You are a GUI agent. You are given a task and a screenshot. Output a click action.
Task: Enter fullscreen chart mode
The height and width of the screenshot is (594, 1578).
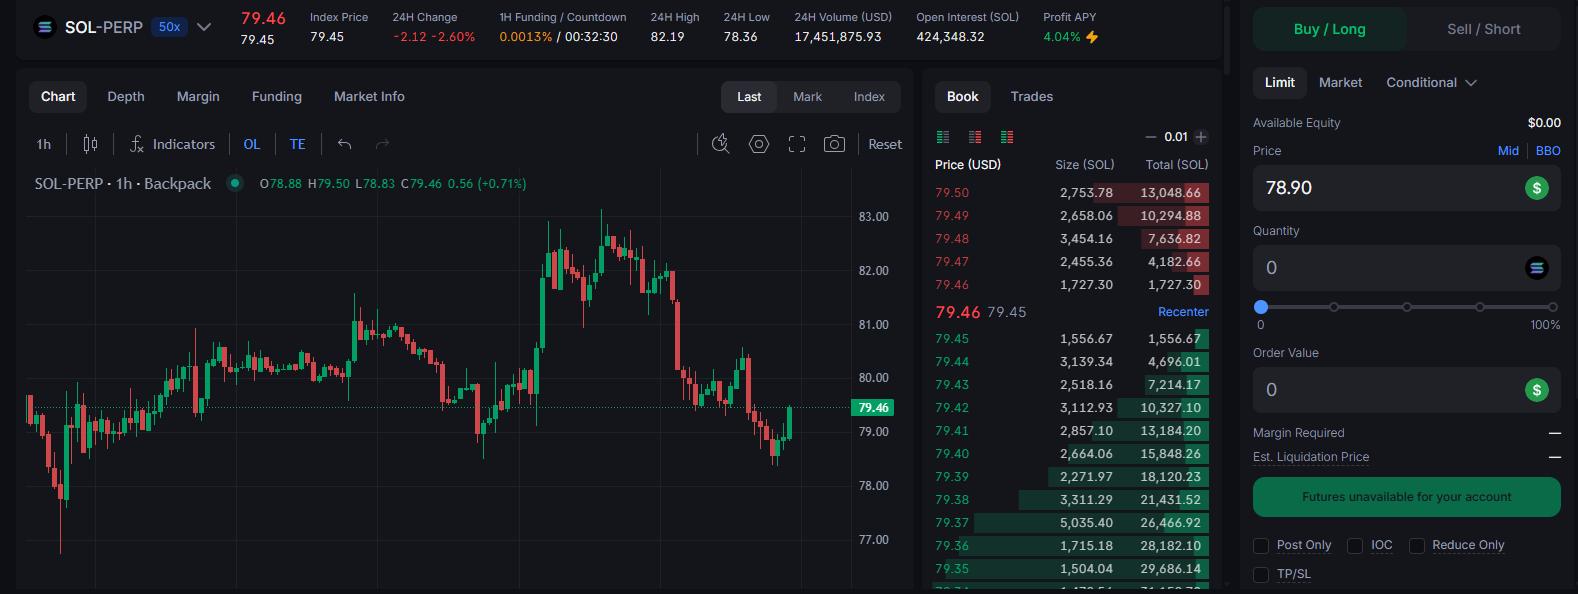pos(797,144)
